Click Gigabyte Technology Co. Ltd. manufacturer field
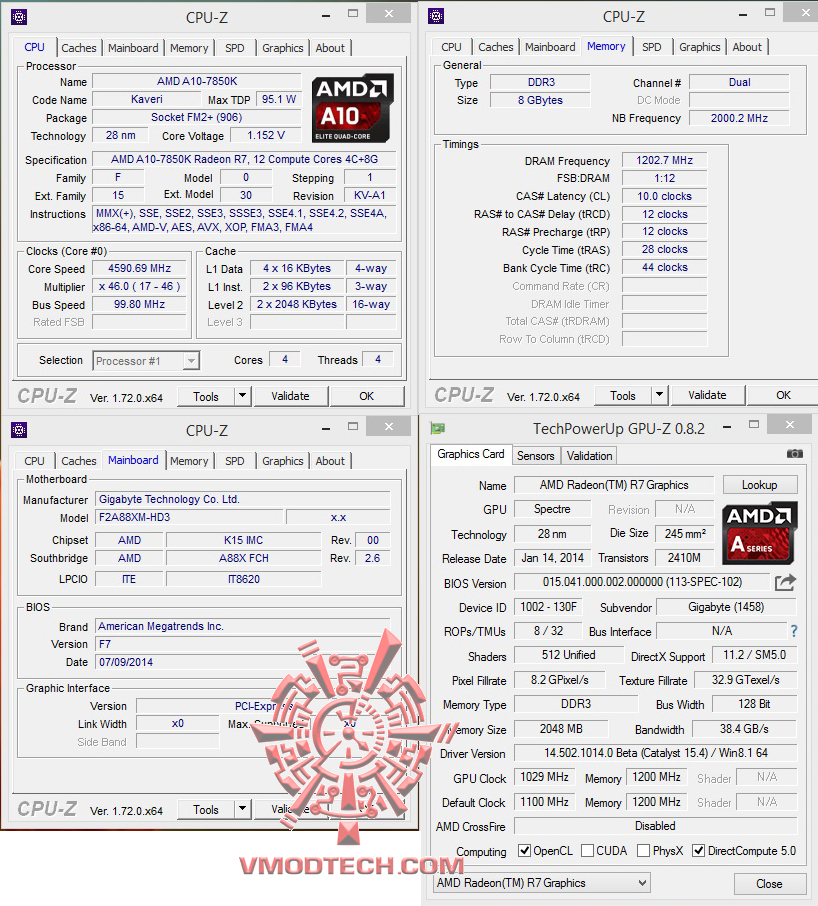 [243, 499]
